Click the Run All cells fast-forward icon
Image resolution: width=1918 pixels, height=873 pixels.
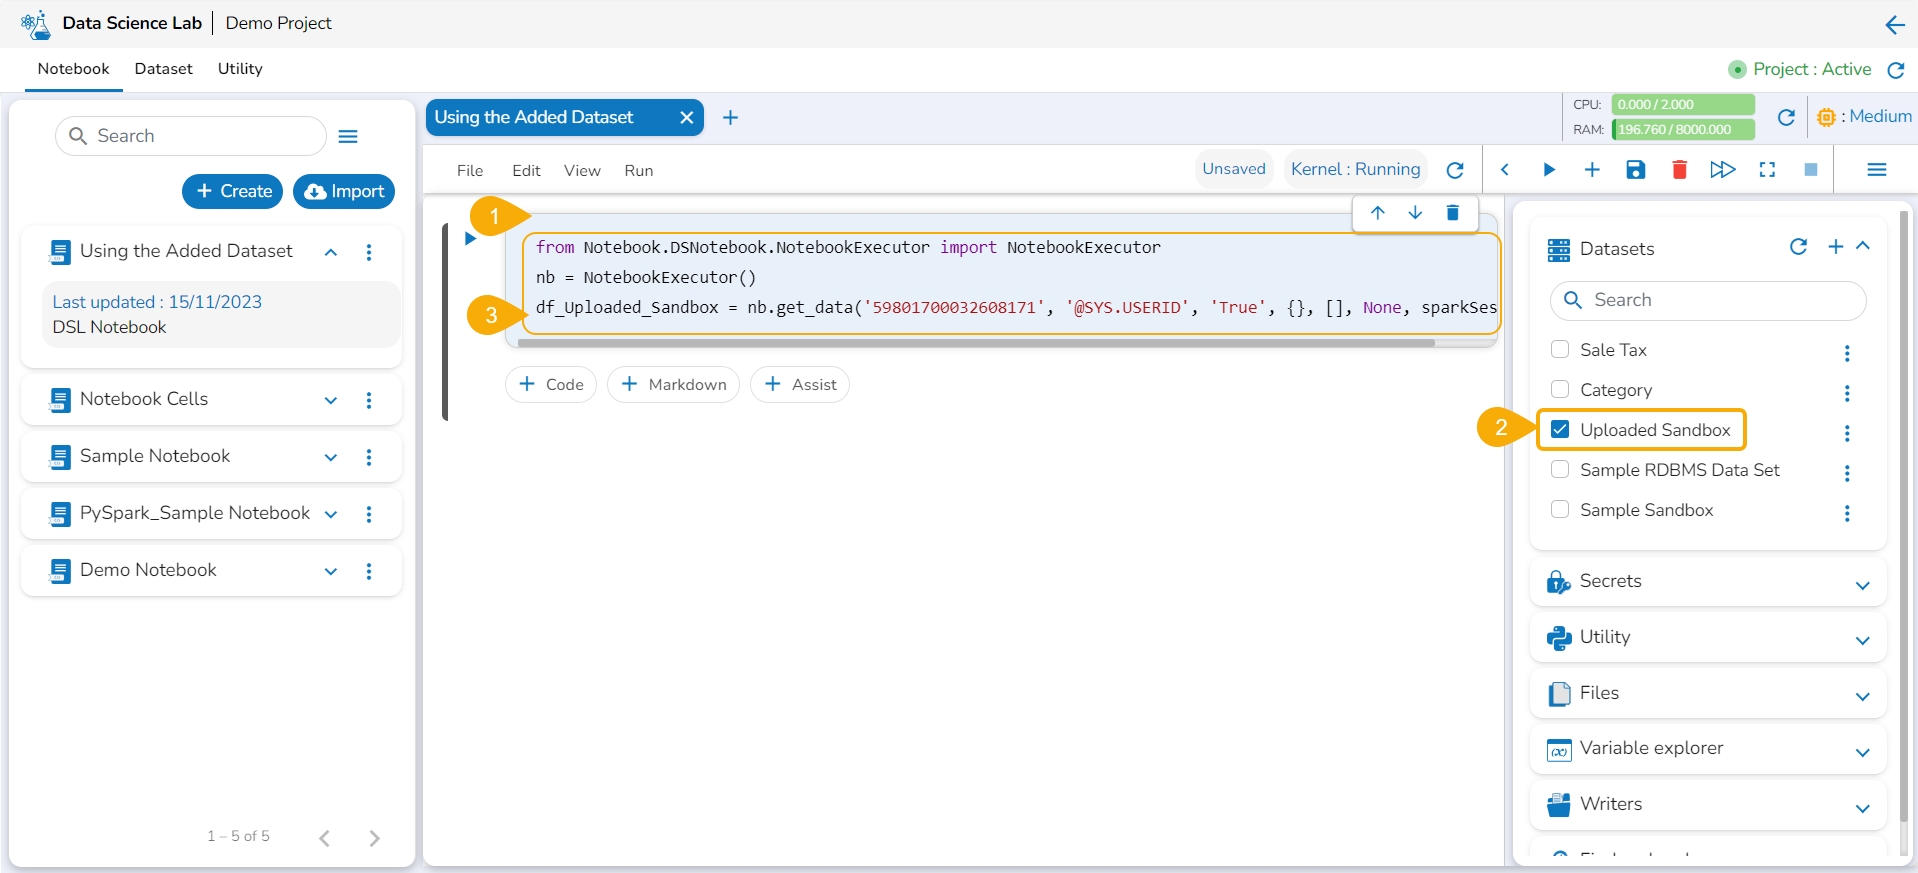[1722, 170]
